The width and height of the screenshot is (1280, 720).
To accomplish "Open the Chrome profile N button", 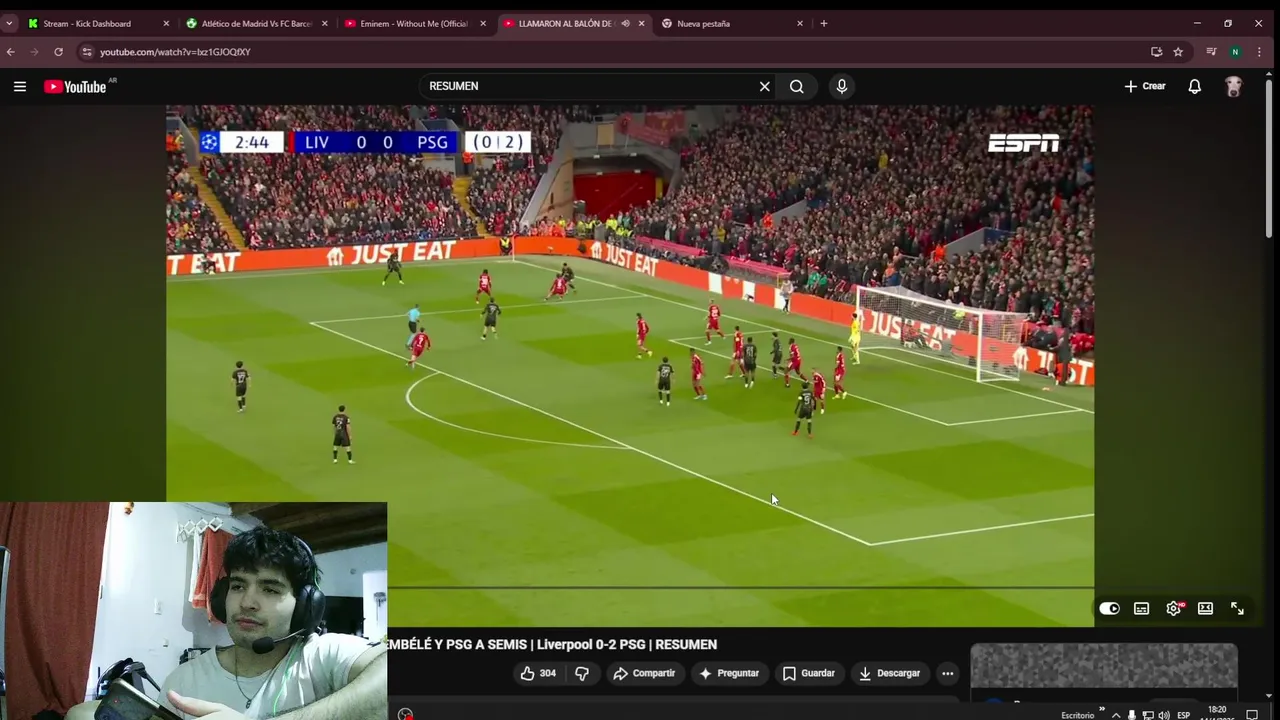I will click(1235, 52).
